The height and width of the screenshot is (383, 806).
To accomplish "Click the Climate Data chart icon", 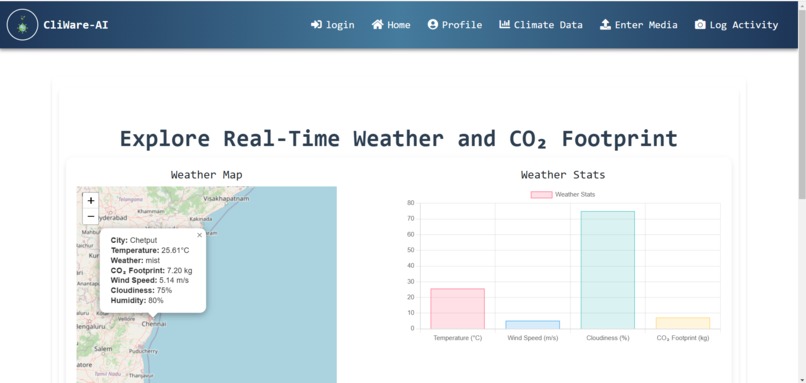I will point(504,25).
